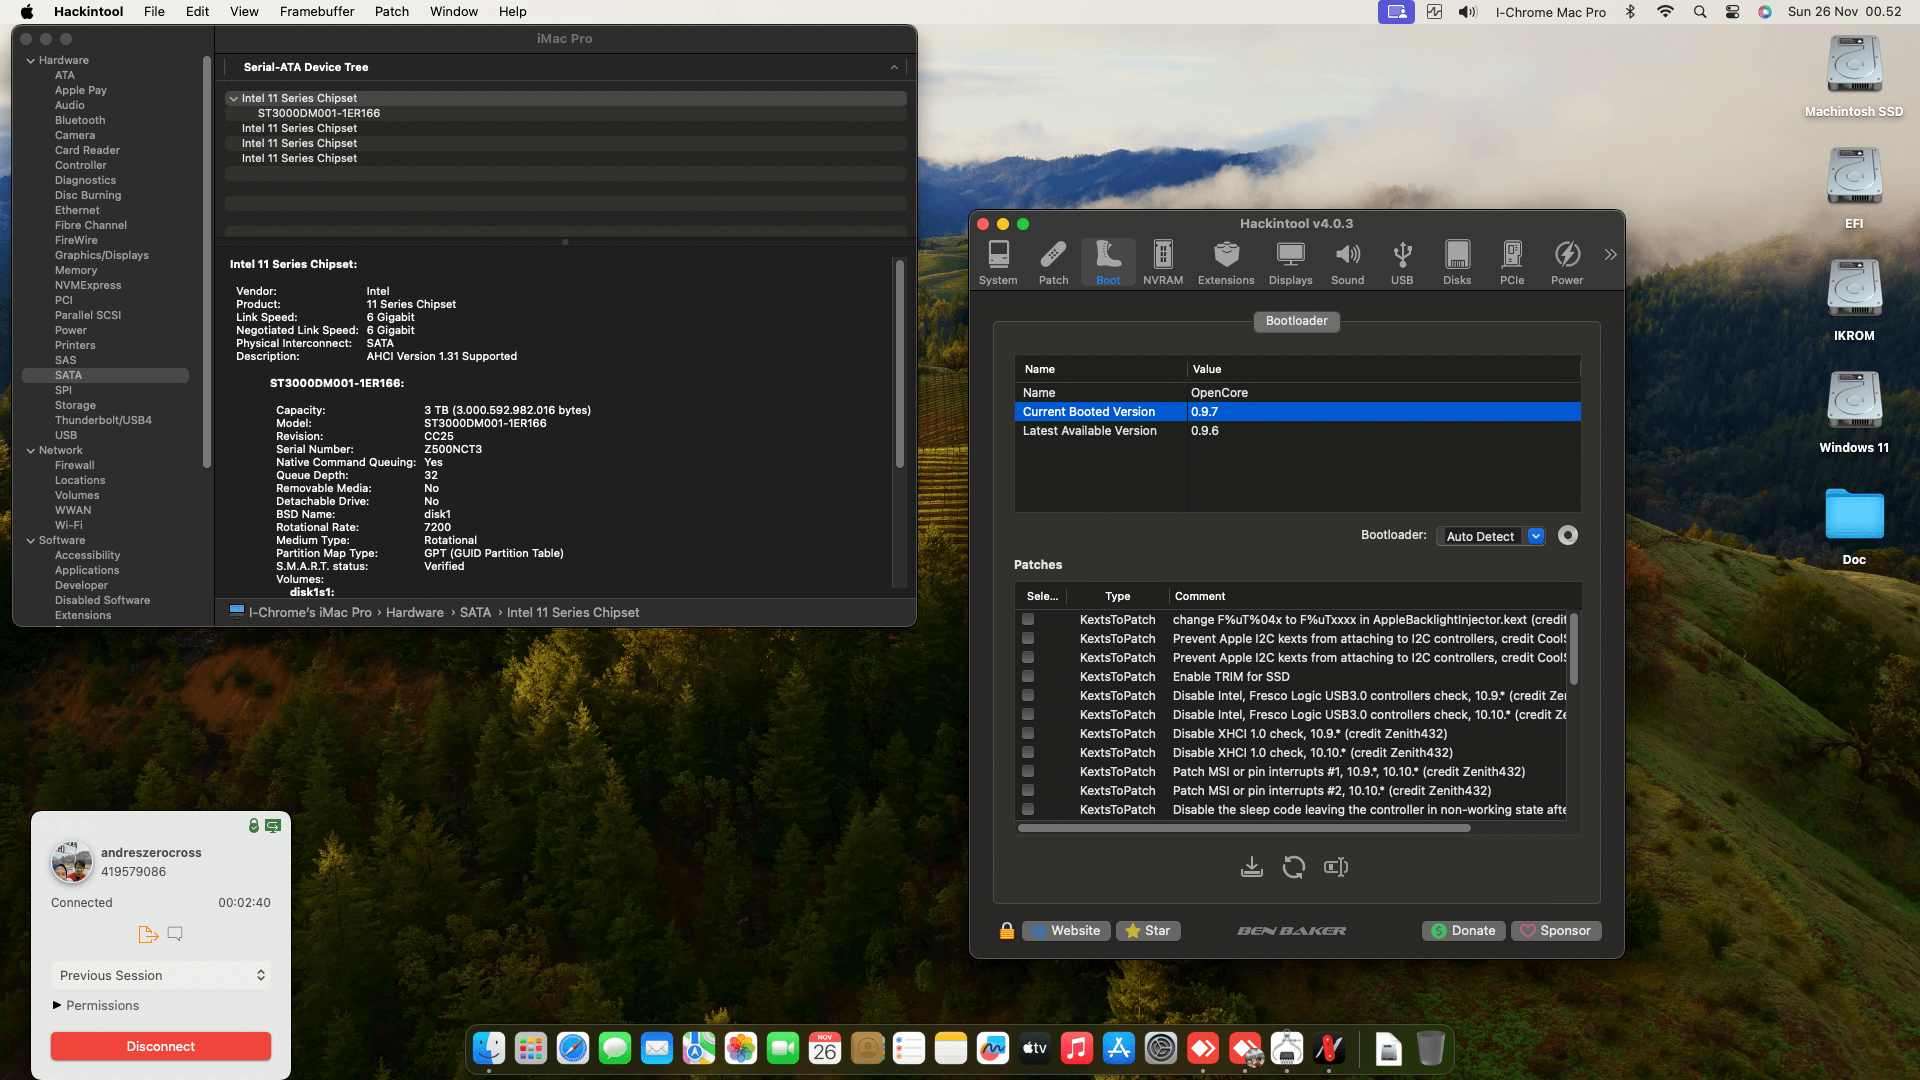Open the Previous Session dropdown

point(161,975)
